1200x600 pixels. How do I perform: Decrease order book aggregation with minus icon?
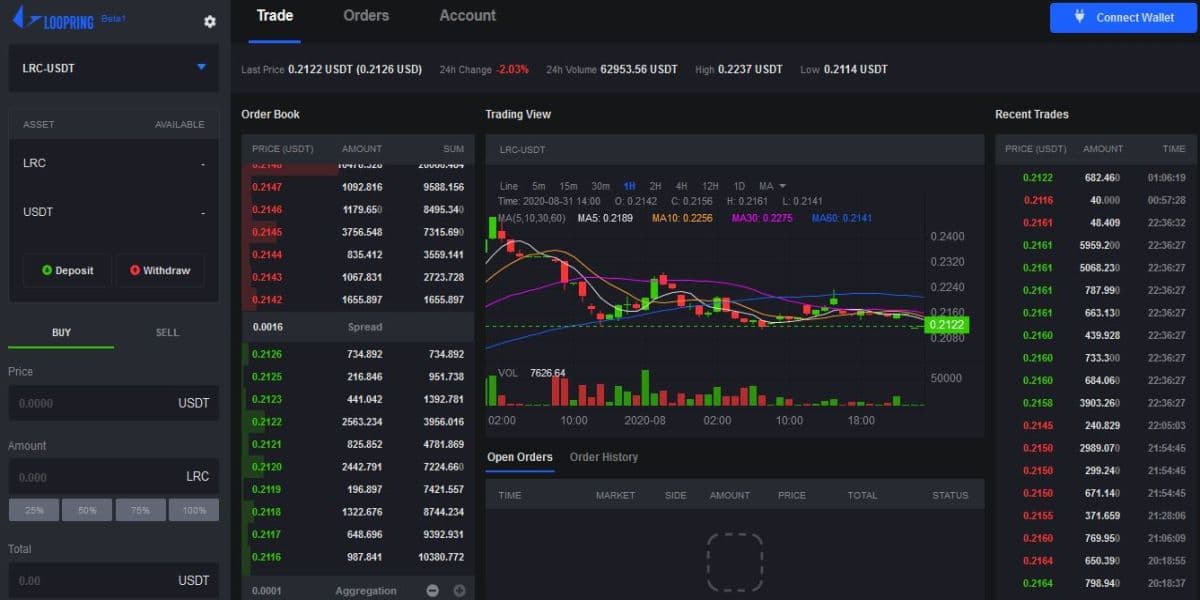(432, 590)
